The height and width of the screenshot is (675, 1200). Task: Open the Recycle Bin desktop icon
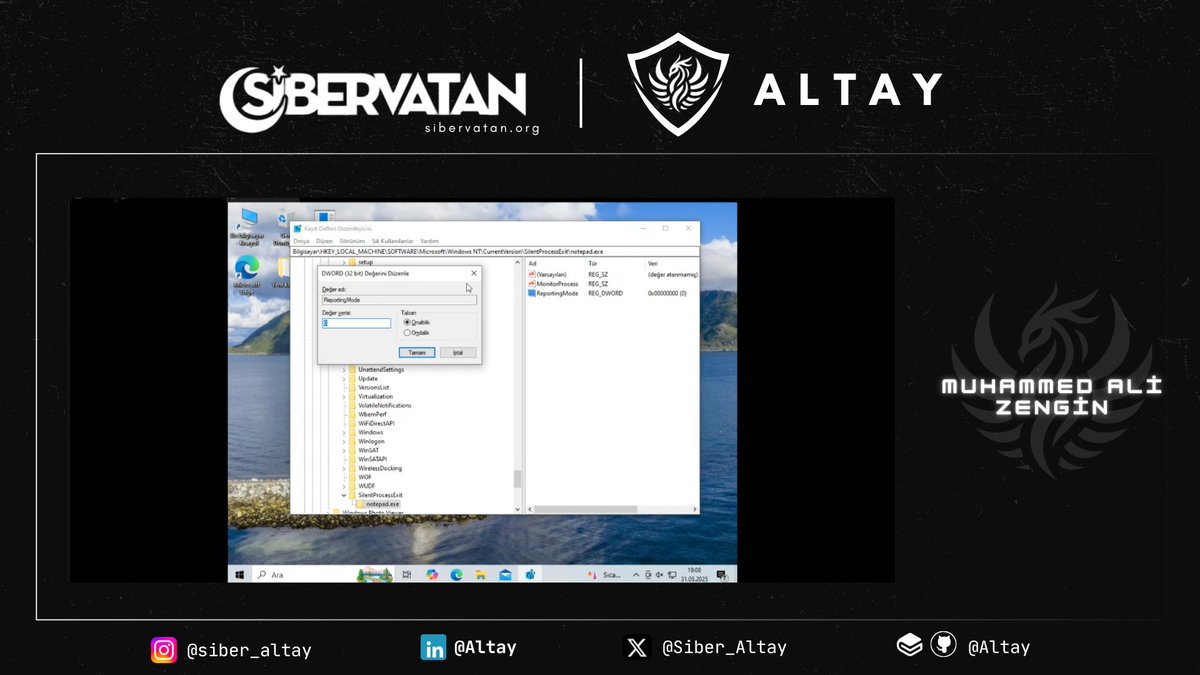[x=283, y=227]
